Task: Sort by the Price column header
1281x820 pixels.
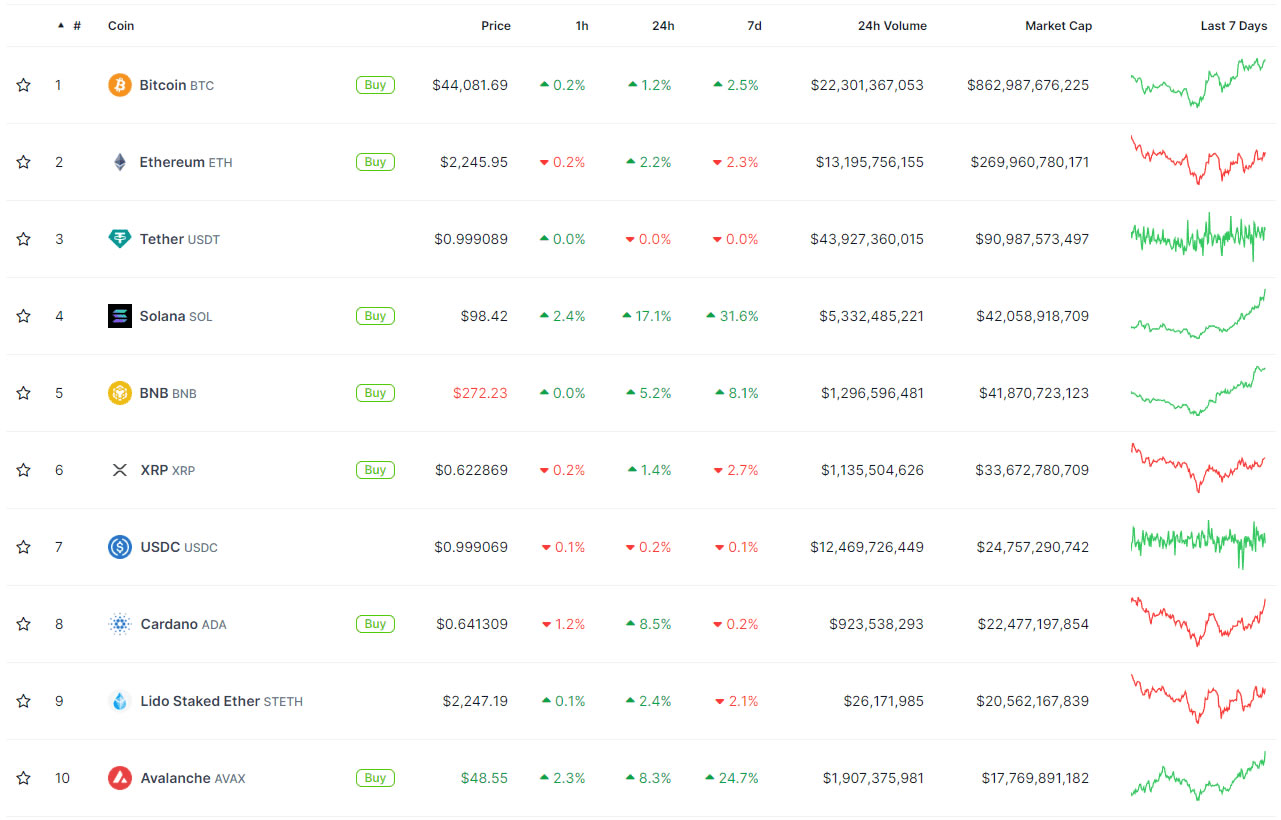Action: (495, 26)
